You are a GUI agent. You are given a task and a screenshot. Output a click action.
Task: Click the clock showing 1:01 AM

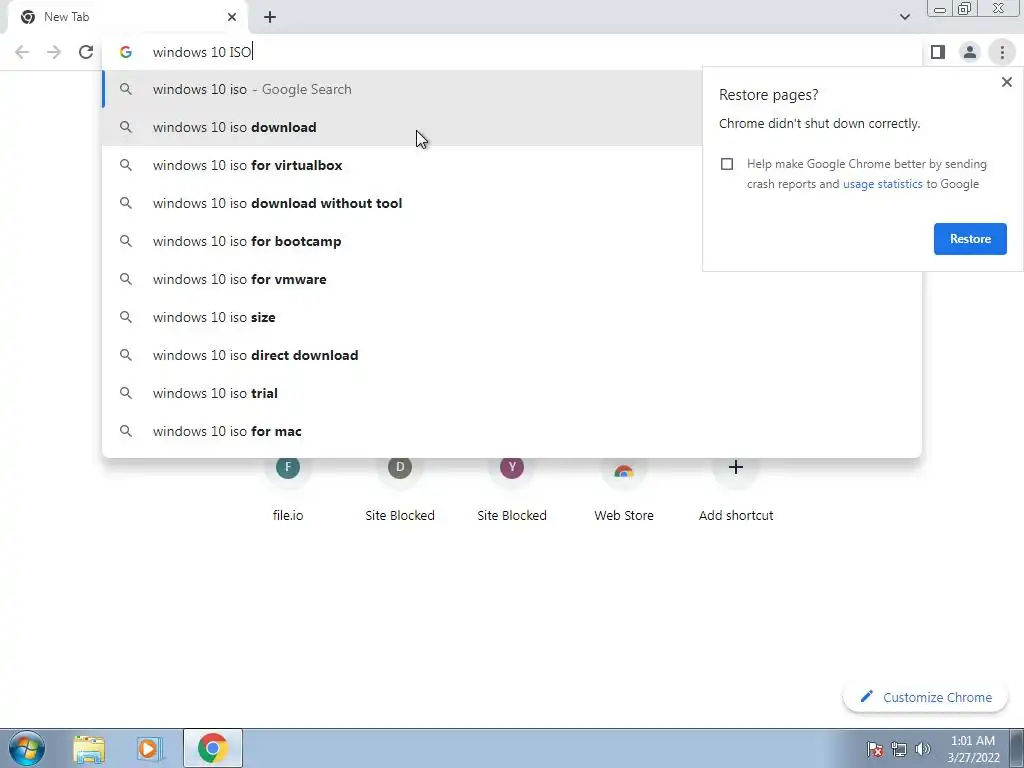973,749
